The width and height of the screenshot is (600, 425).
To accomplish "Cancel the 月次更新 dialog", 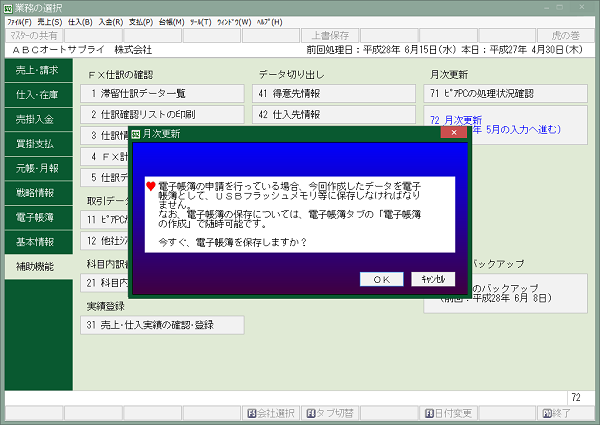I will tap(433, 279).
